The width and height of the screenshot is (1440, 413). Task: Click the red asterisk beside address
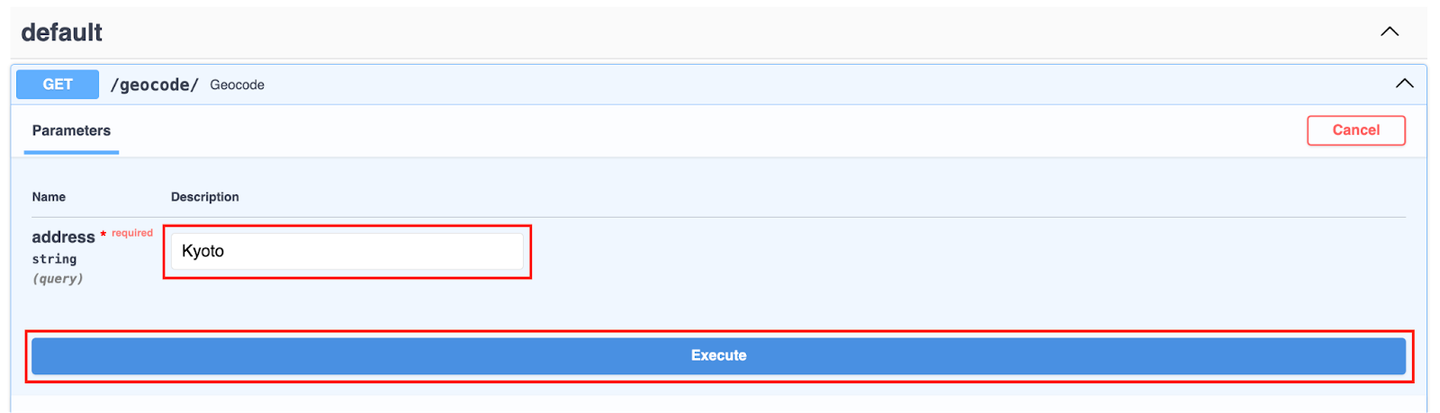(x=103, y=236)
